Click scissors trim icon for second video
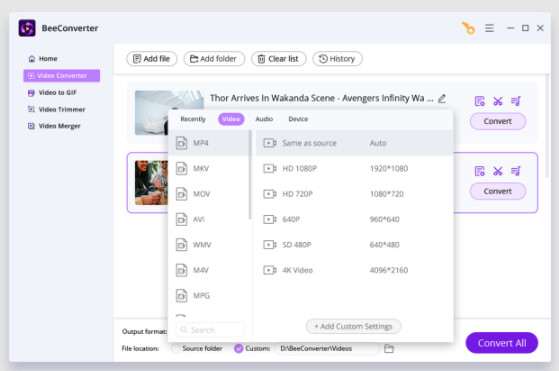This screenshot has height=371, width=559. click(498, 171)
